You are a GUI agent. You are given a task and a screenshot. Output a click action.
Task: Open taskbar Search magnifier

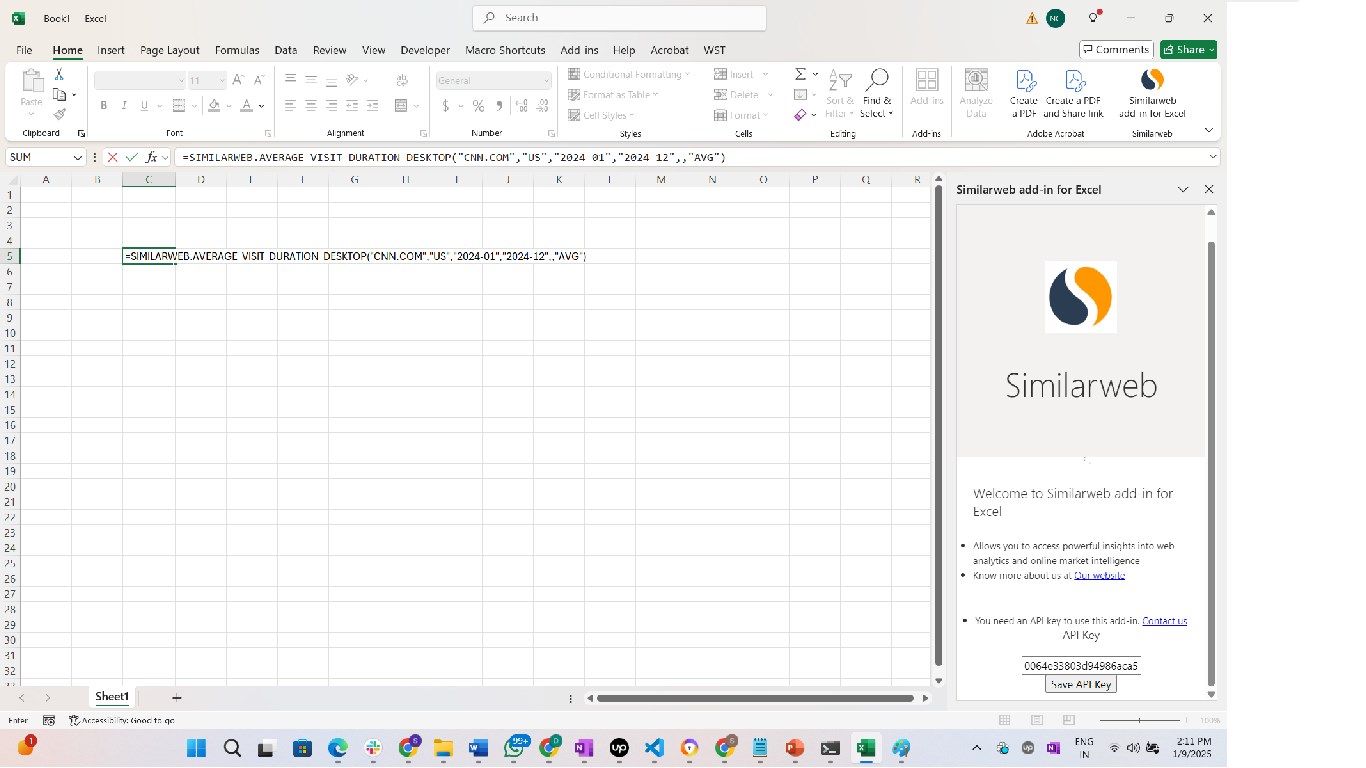coord(231,747)
